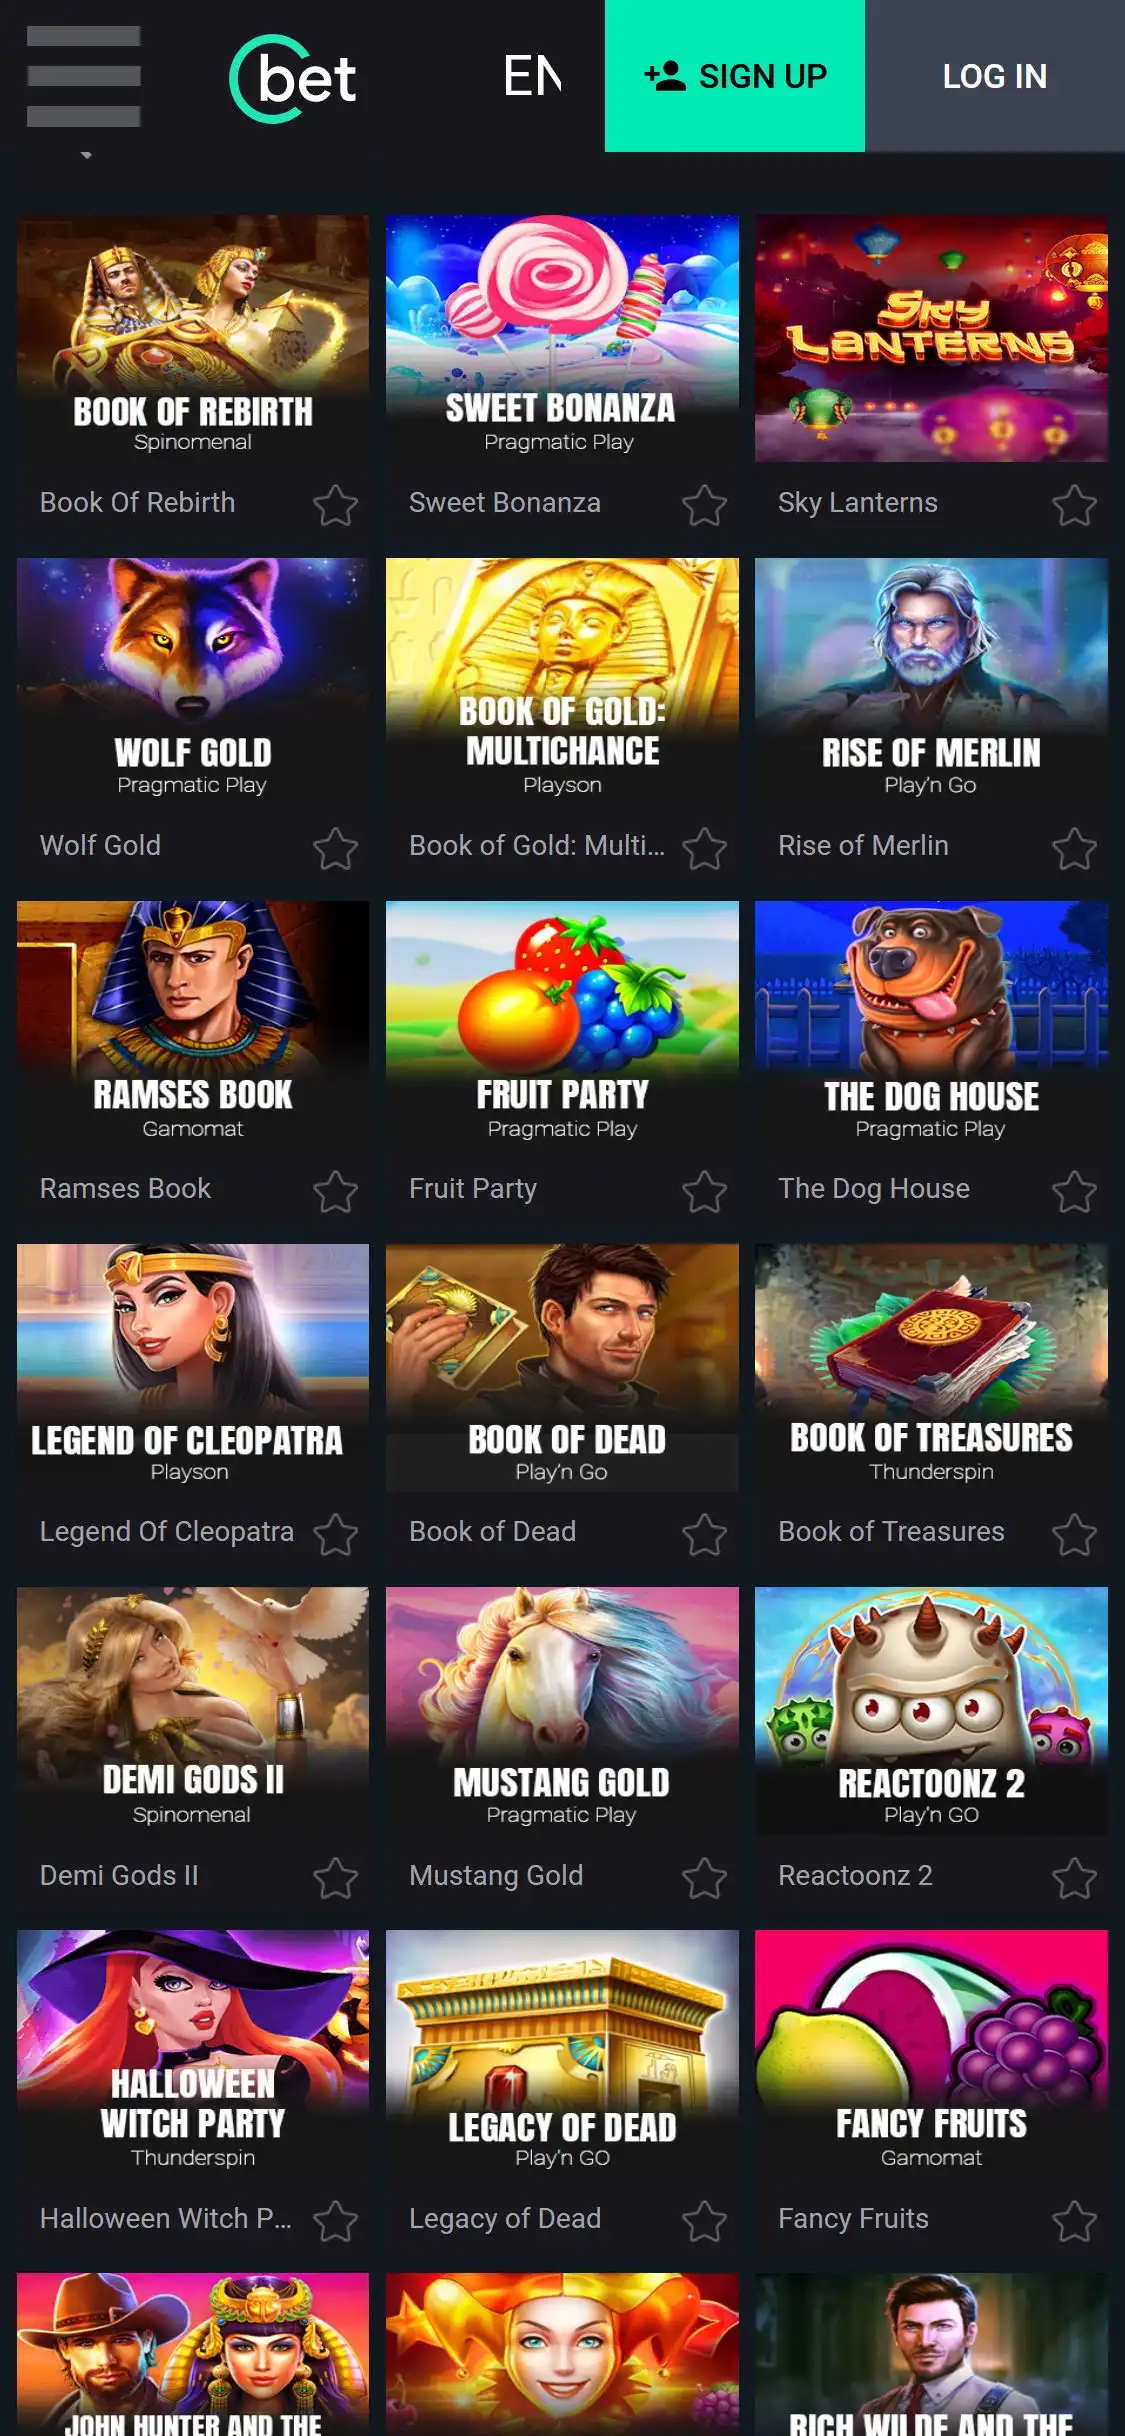This screenshot has width=1125, height=2436.
Task: Click the Cbet logo
Action: pos(293,78)
